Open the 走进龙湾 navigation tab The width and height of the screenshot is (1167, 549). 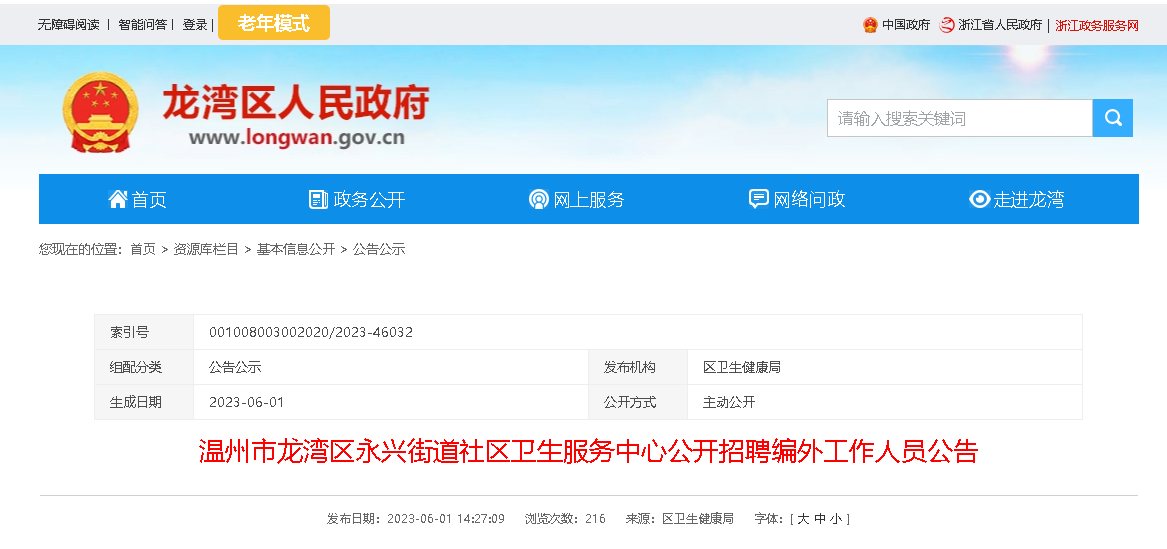coord(1017,199)
